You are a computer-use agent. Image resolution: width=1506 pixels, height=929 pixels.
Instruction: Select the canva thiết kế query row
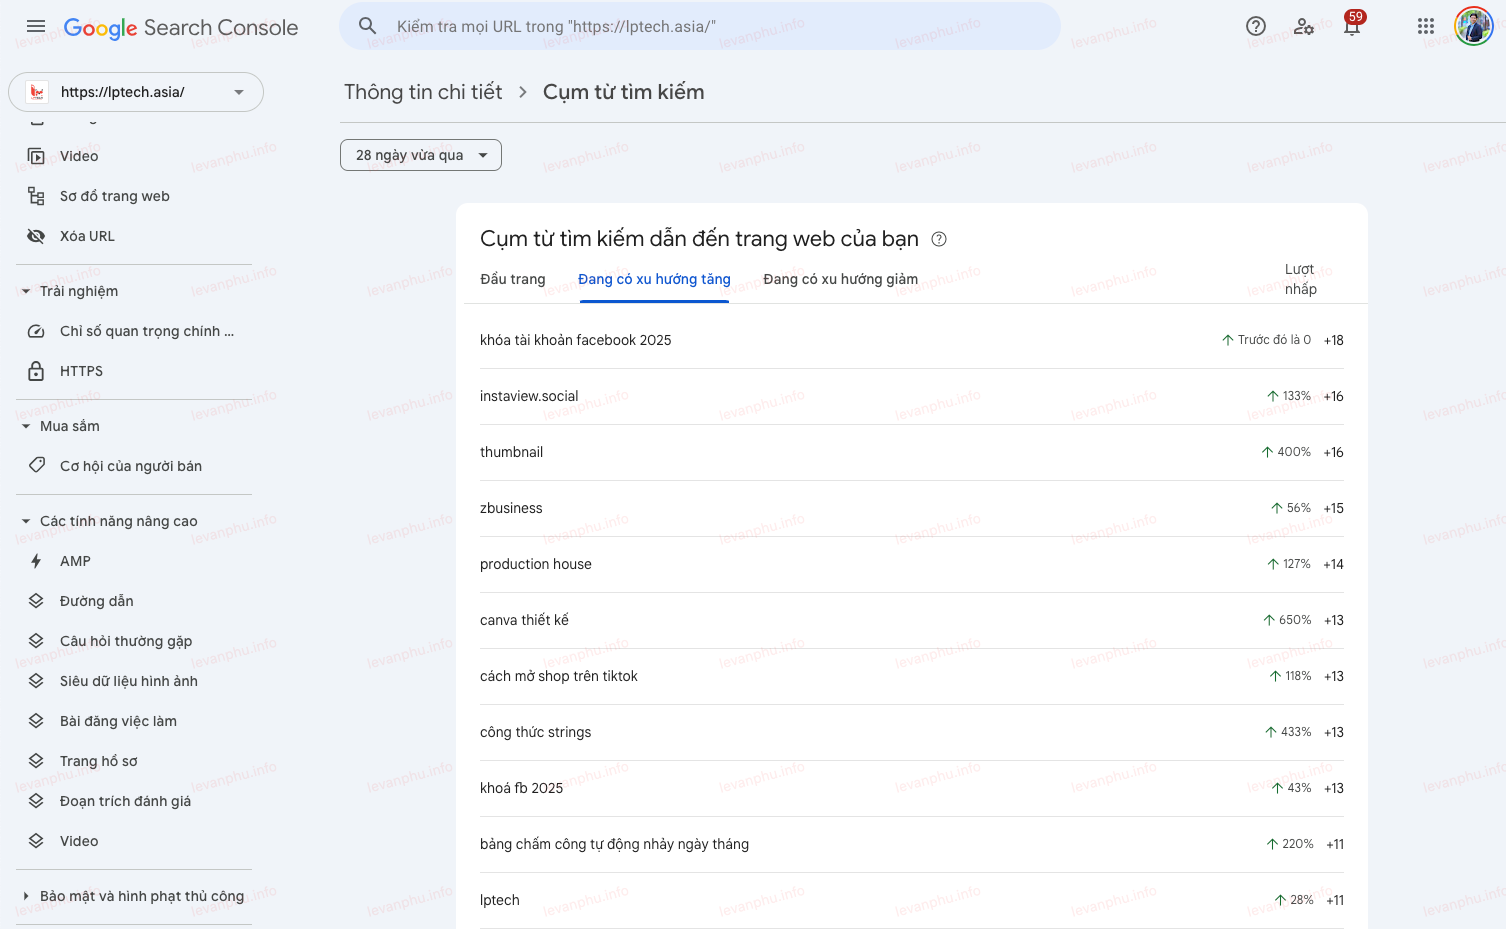[x=912, y=620]
